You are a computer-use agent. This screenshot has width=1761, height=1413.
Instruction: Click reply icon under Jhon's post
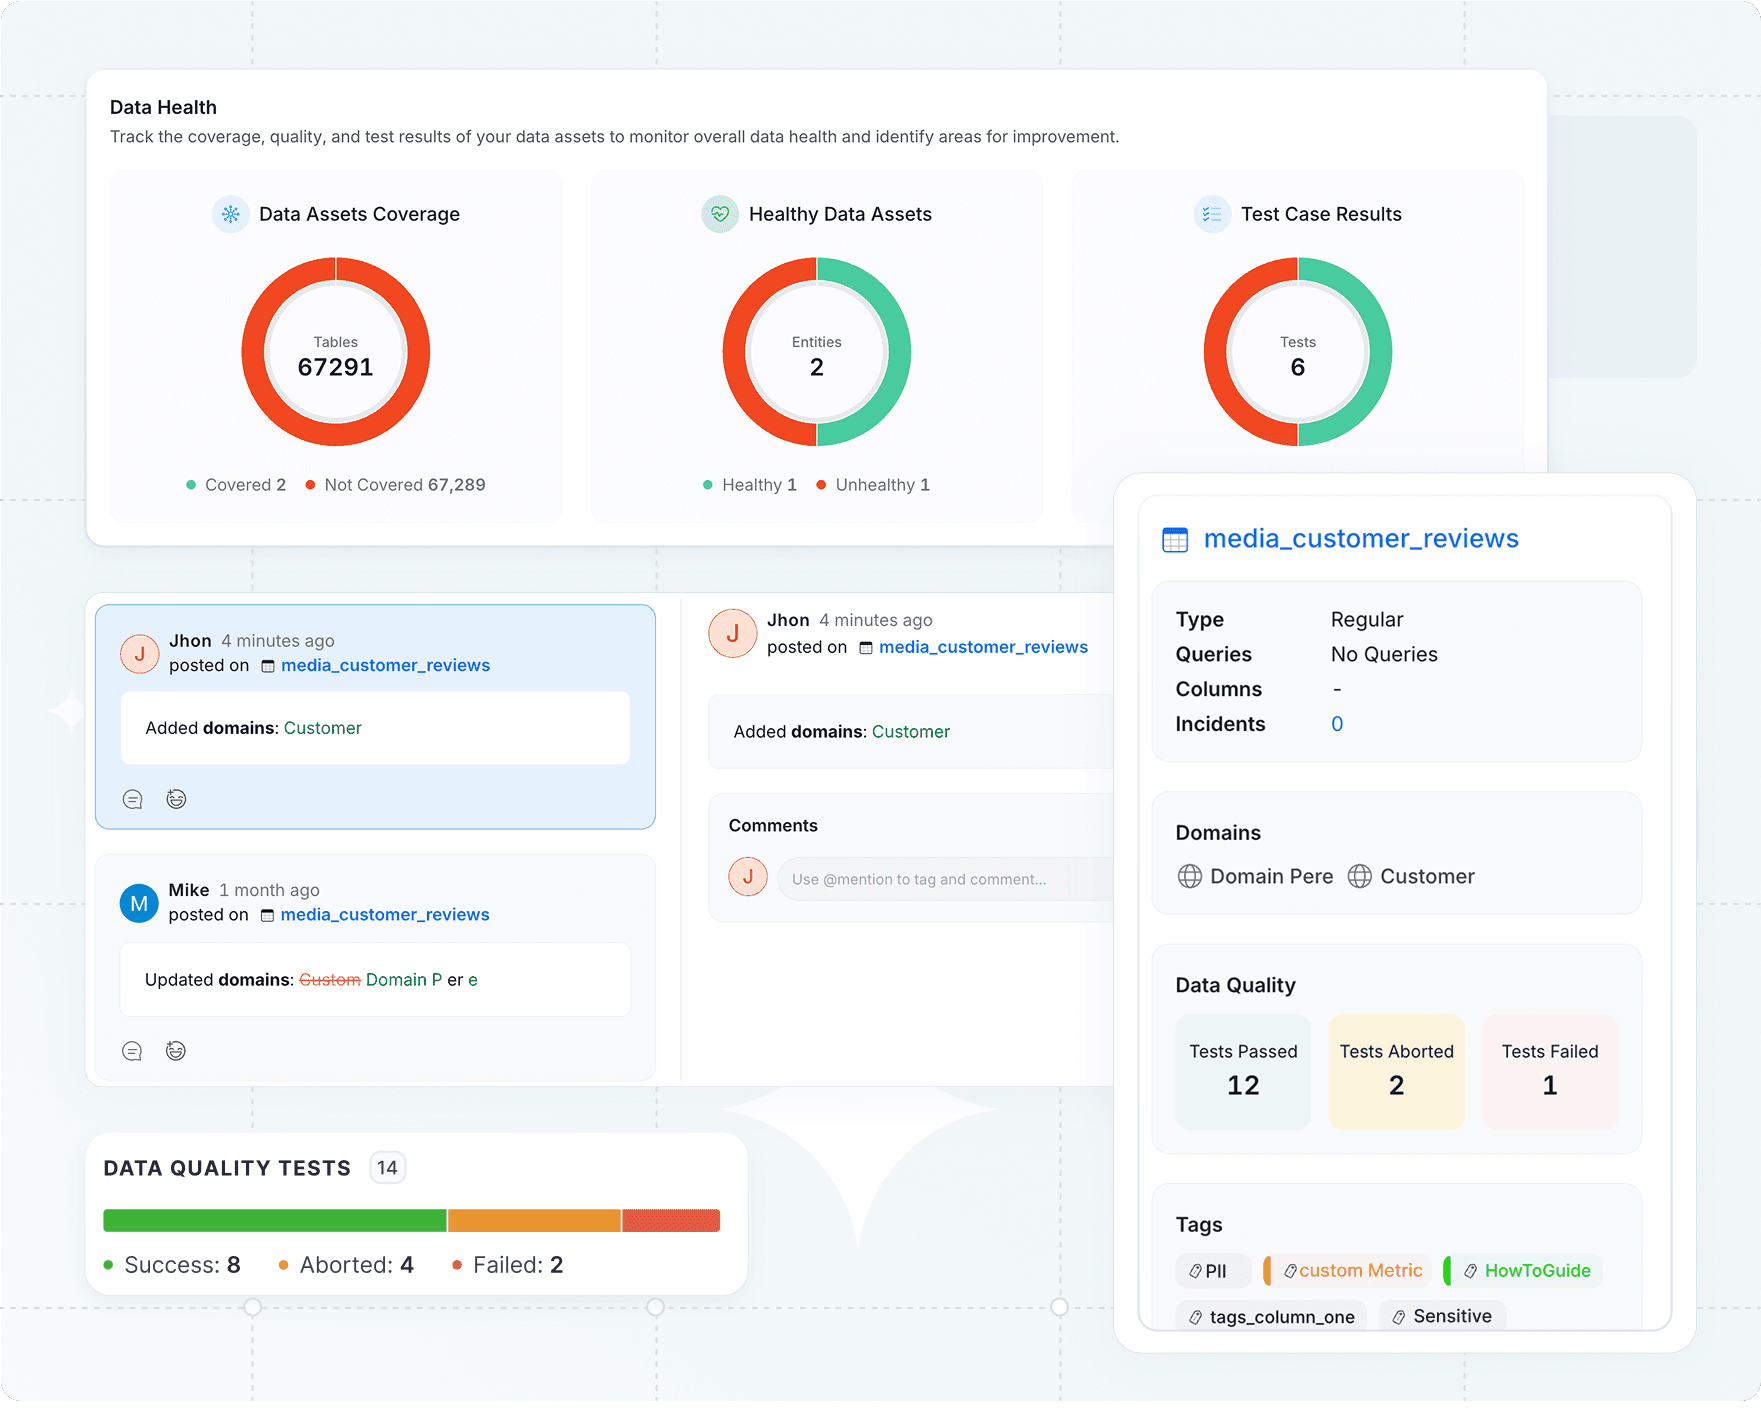coord(132,799)
